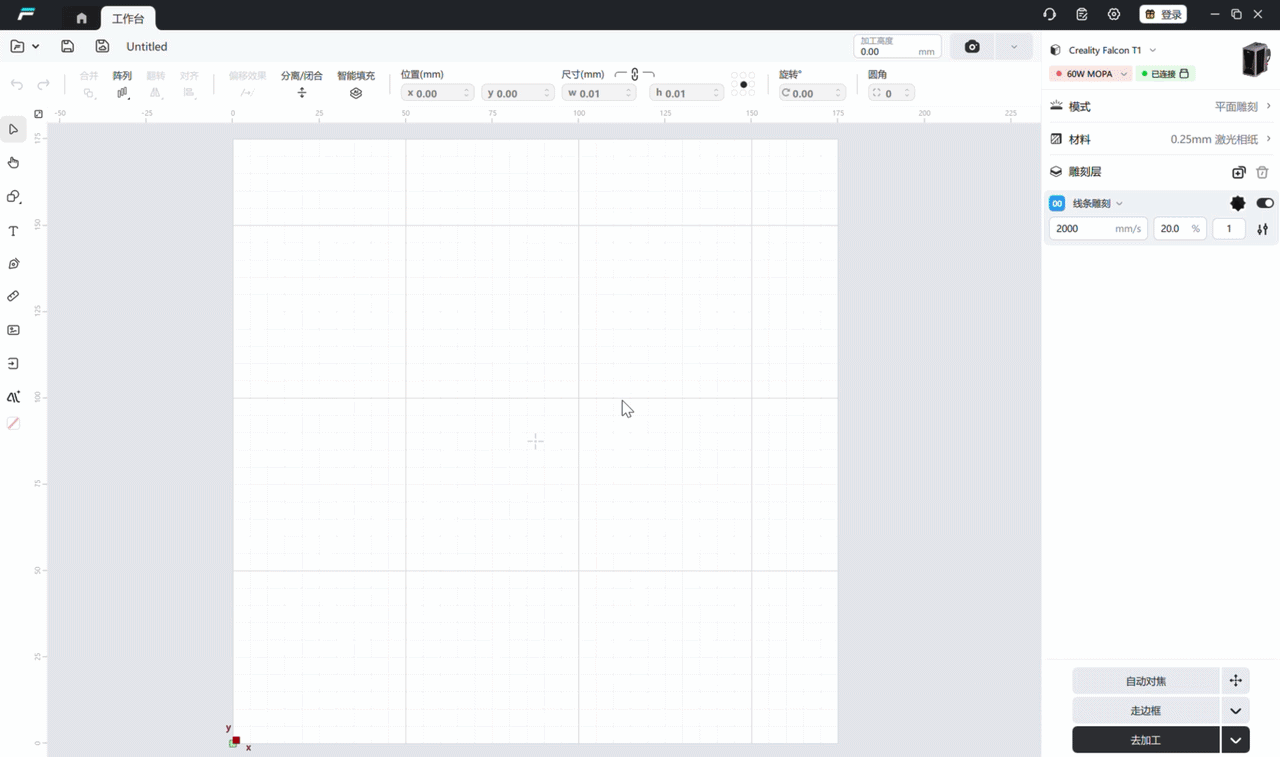Click the processing height (加工高度) input
Screen dimensions: 1280x757
pyautogui.click(x=897, y=47)
